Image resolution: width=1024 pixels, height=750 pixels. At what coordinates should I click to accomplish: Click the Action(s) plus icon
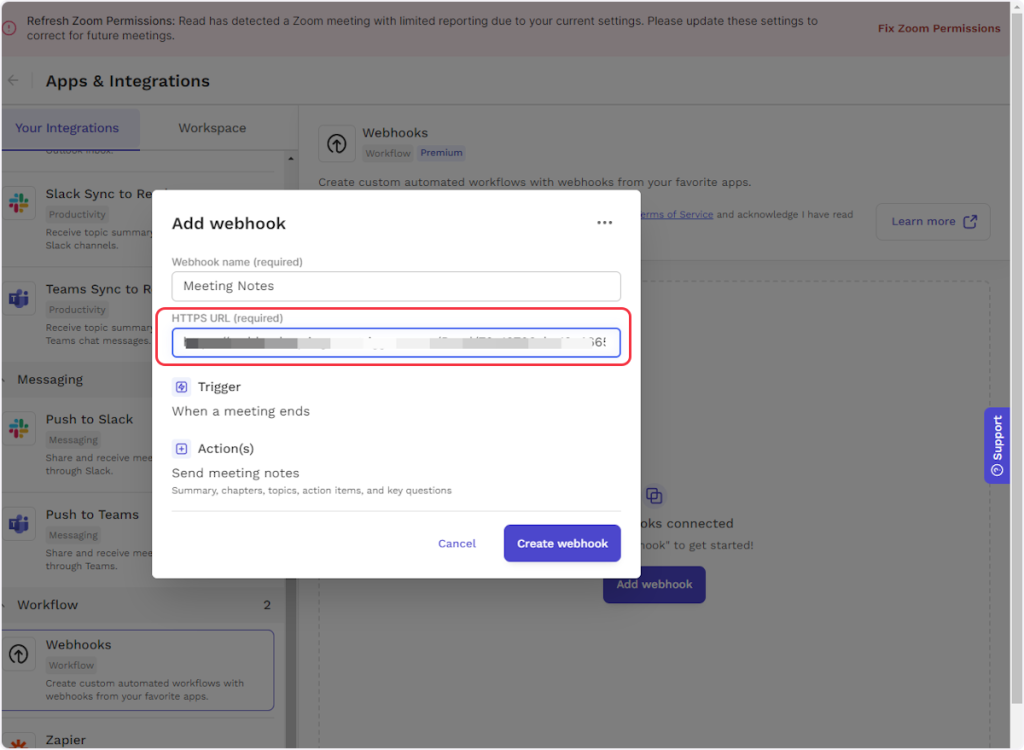181,449
